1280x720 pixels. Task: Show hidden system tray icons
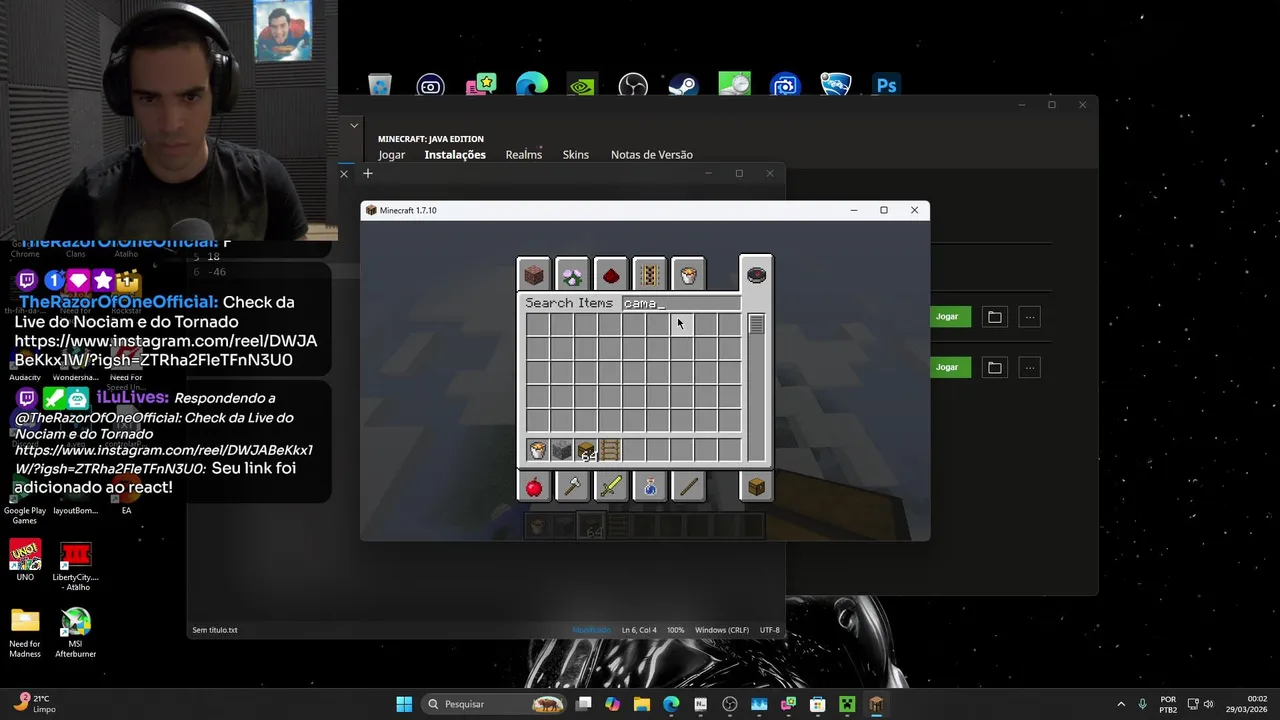tap(1120, 704)
